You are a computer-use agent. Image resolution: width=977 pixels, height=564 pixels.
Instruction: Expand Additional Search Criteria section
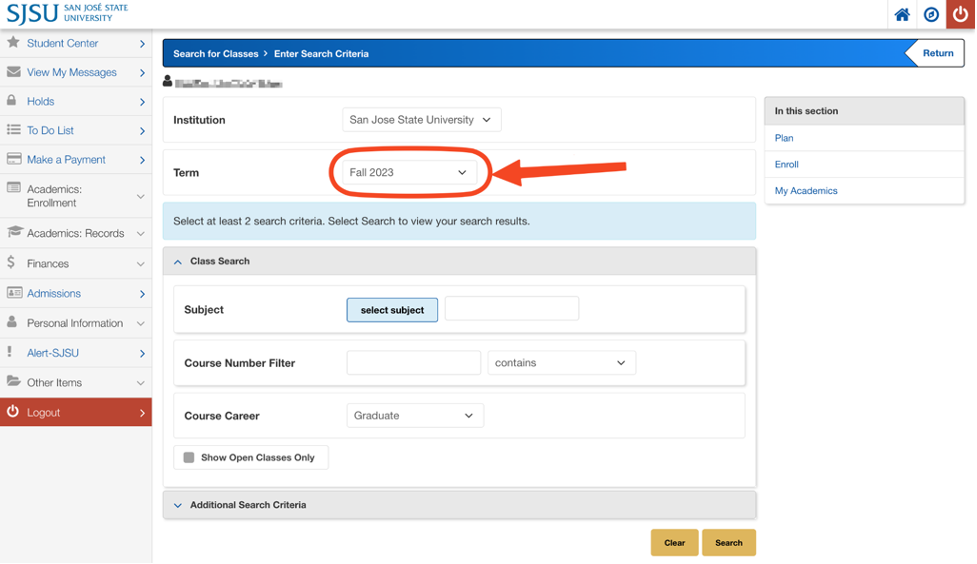(248, 505)
